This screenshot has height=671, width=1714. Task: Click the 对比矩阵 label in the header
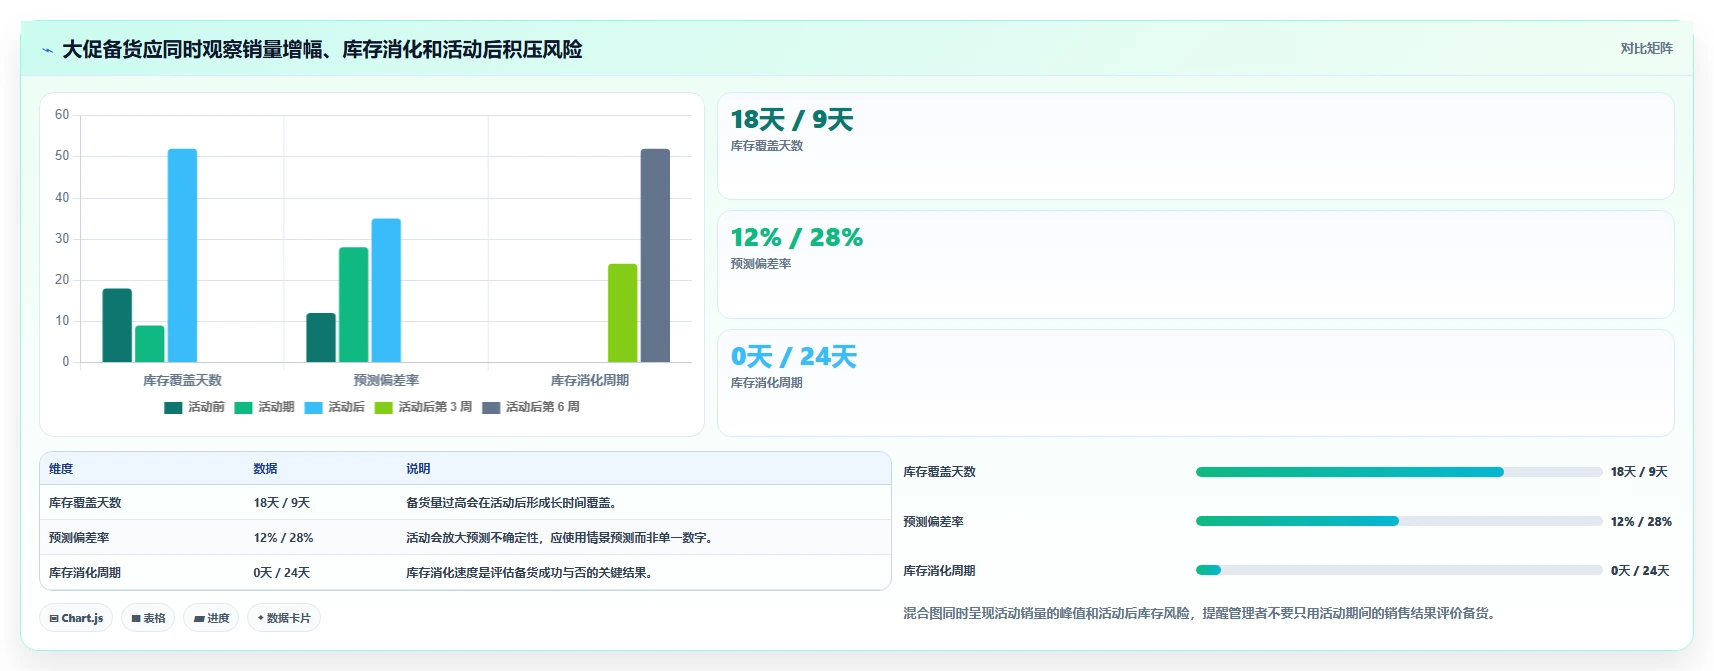(x=1646, y=48)
